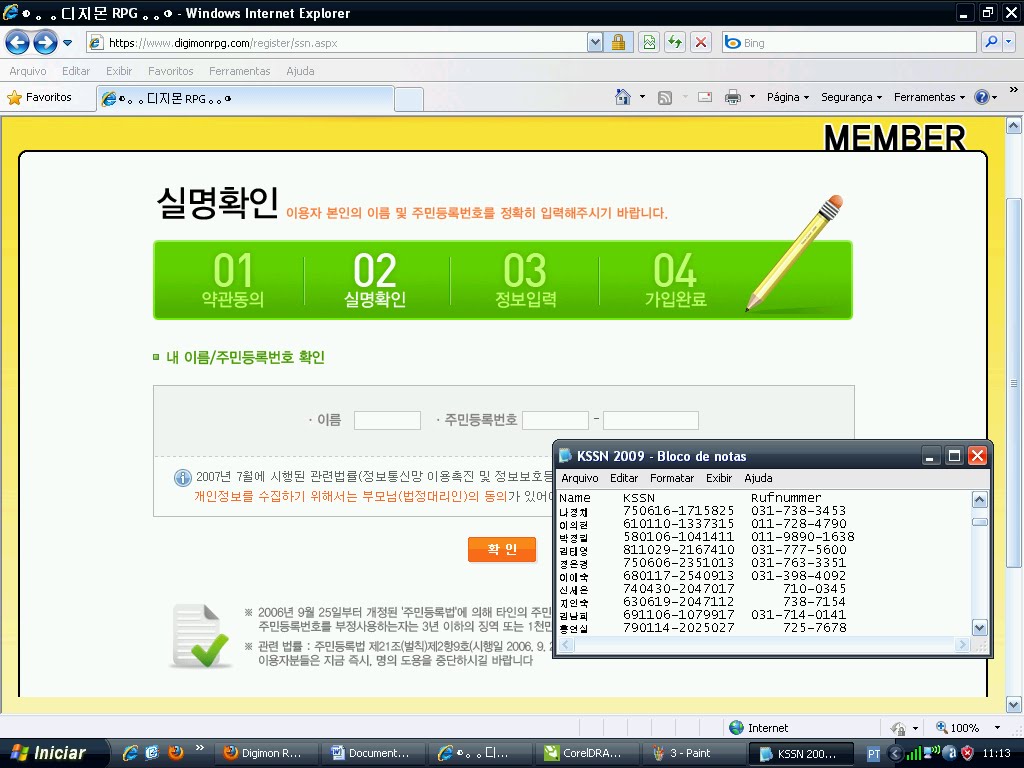Screen dimensions: 1024x768
Task: Open the 100% zoom level dropdown
Action: 998,728
